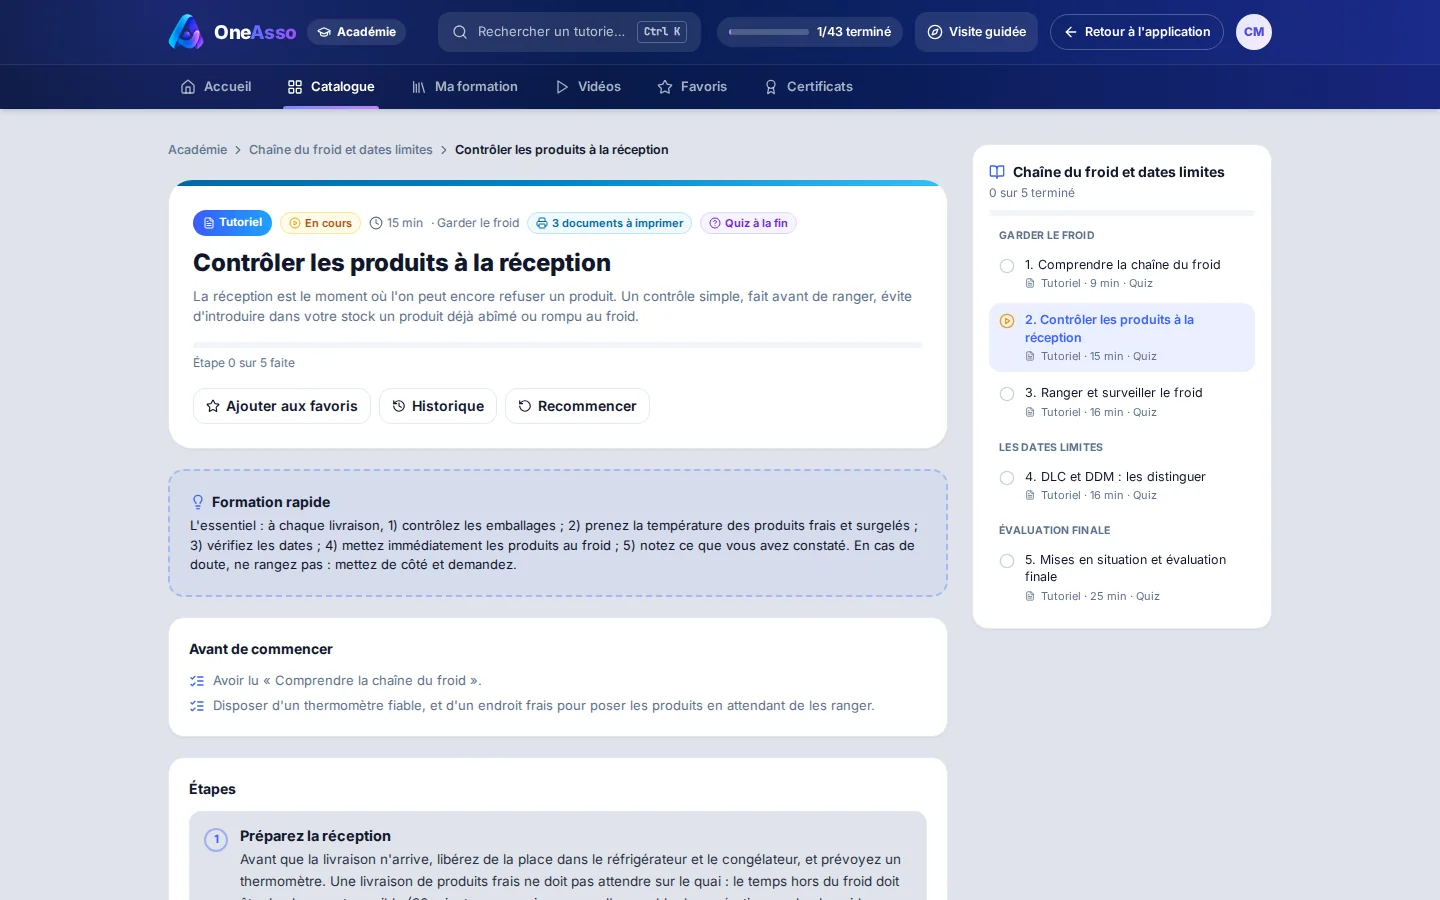Click the OneAsso logo

[232, 32]
